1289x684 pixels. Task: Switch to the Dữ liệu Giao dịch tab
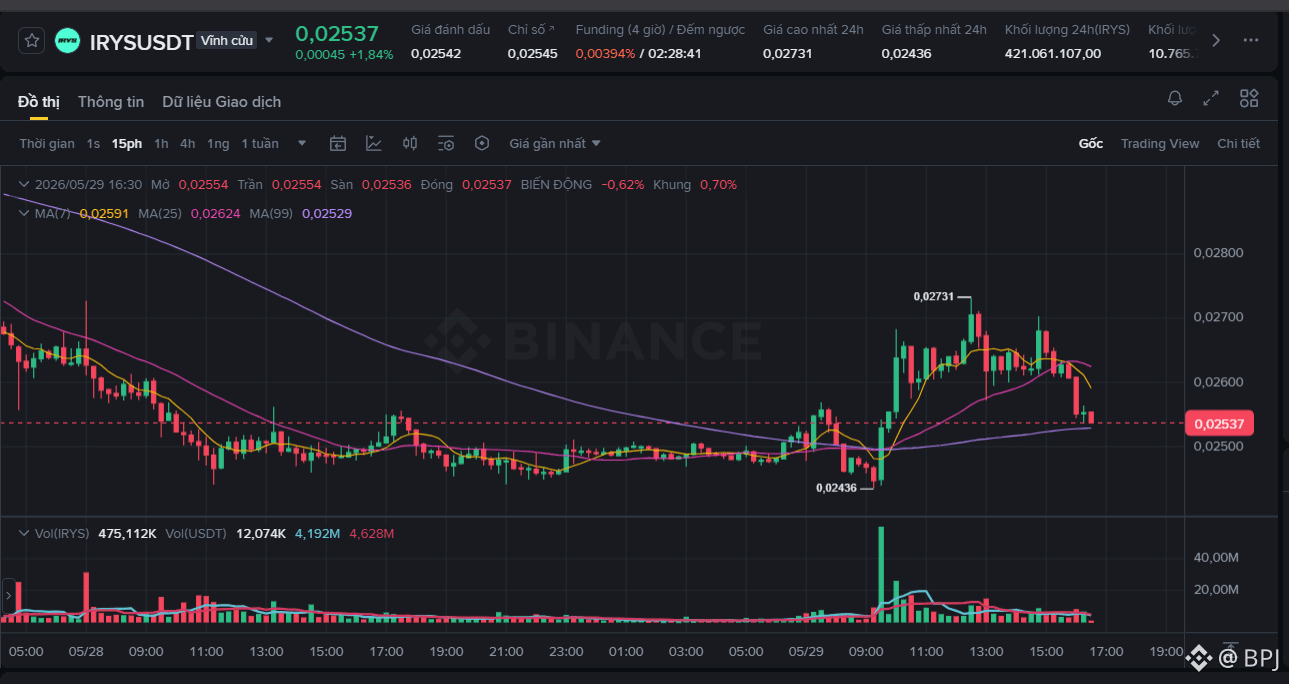pyautogui.click(x=222, y=101)
